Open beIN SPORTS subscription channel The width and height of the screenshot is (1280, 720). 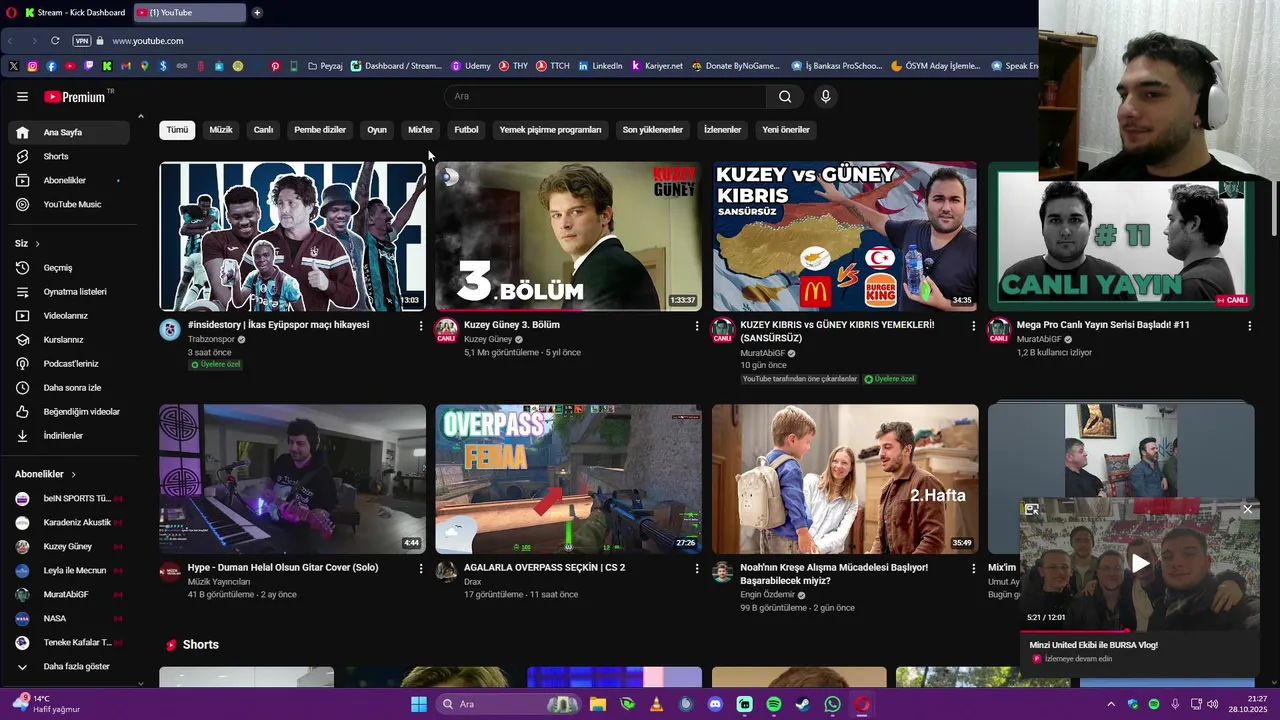[69, 498]
